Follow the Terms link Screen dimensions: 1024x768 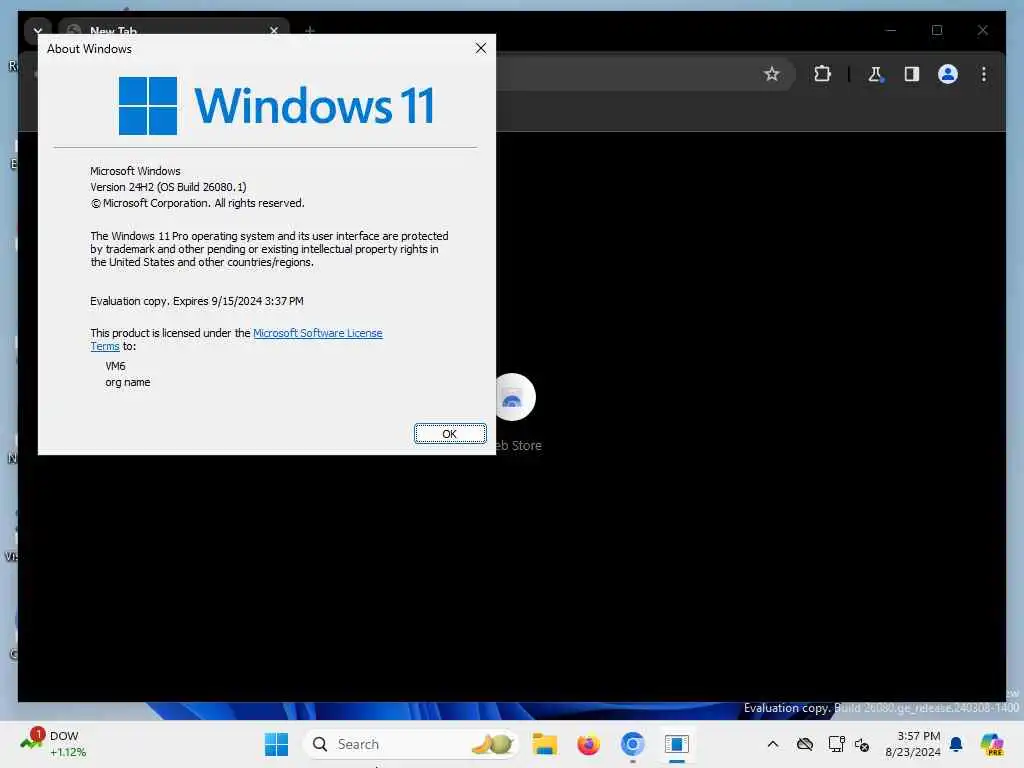pyautogui.click(x=104, y=347)
